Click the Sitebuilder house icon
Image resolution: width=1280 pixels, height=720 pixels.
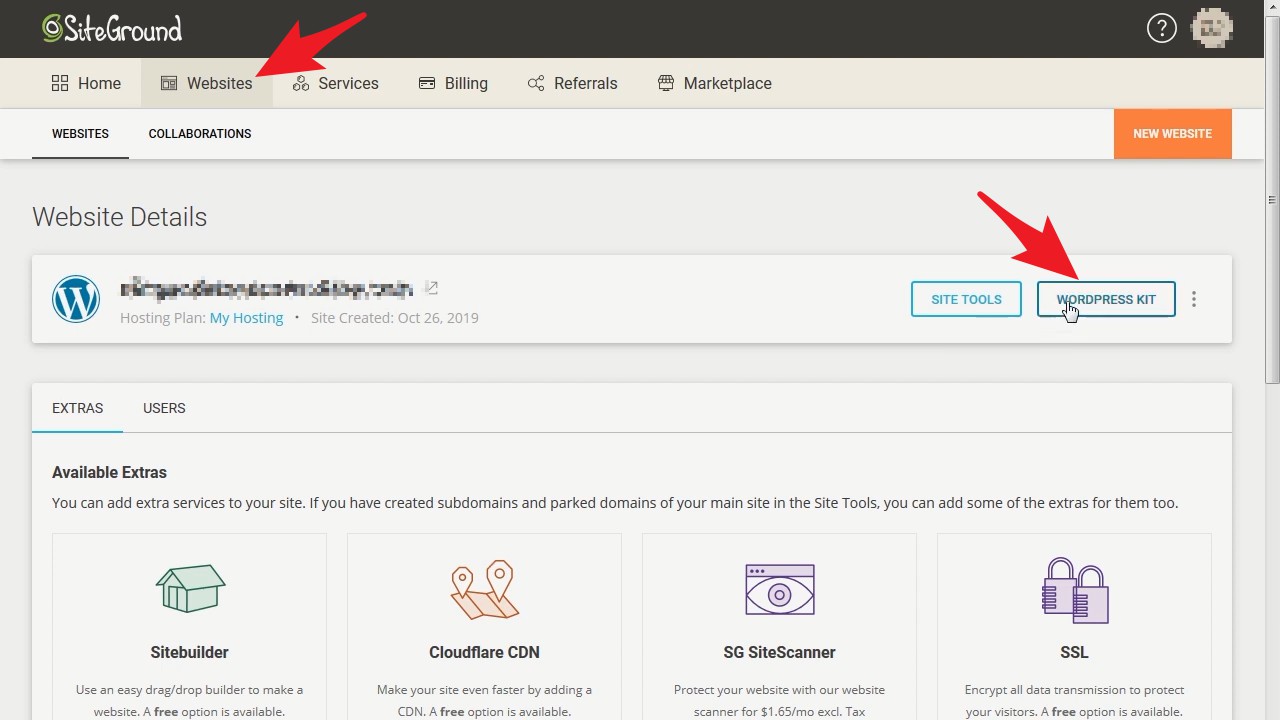pos(190,587)
